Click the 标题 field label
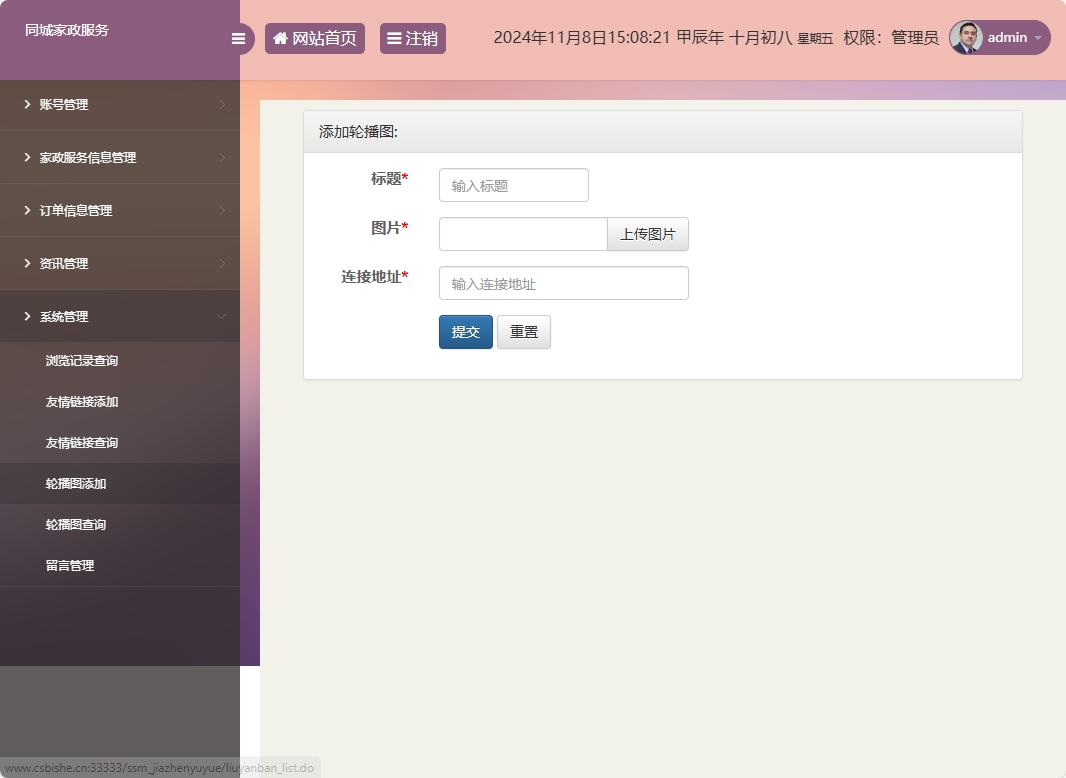Screen dimensions: 1066x778 [389, 178]
